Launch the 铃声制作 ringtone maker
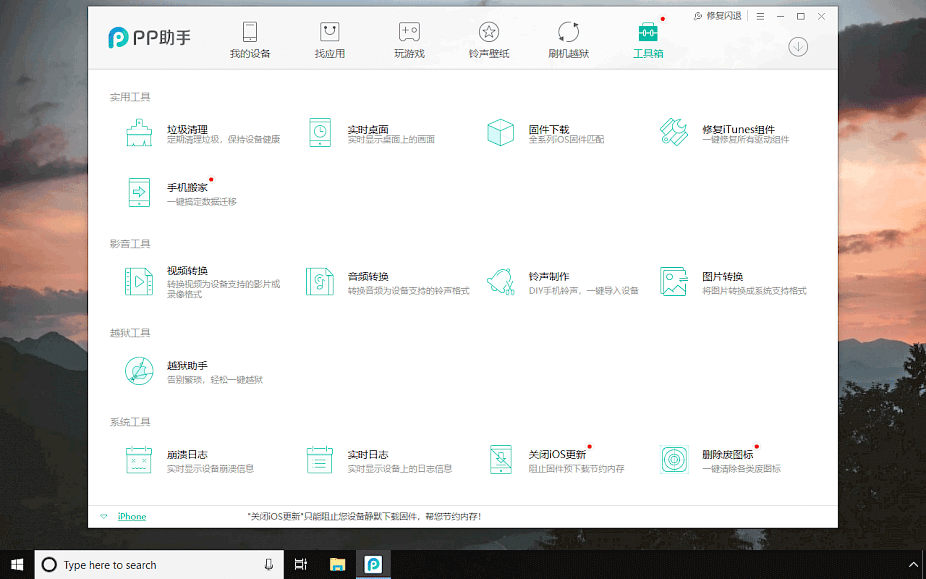The height and width of the screenshot is (579, 926). pyautogui.click(x=500, y=282)
